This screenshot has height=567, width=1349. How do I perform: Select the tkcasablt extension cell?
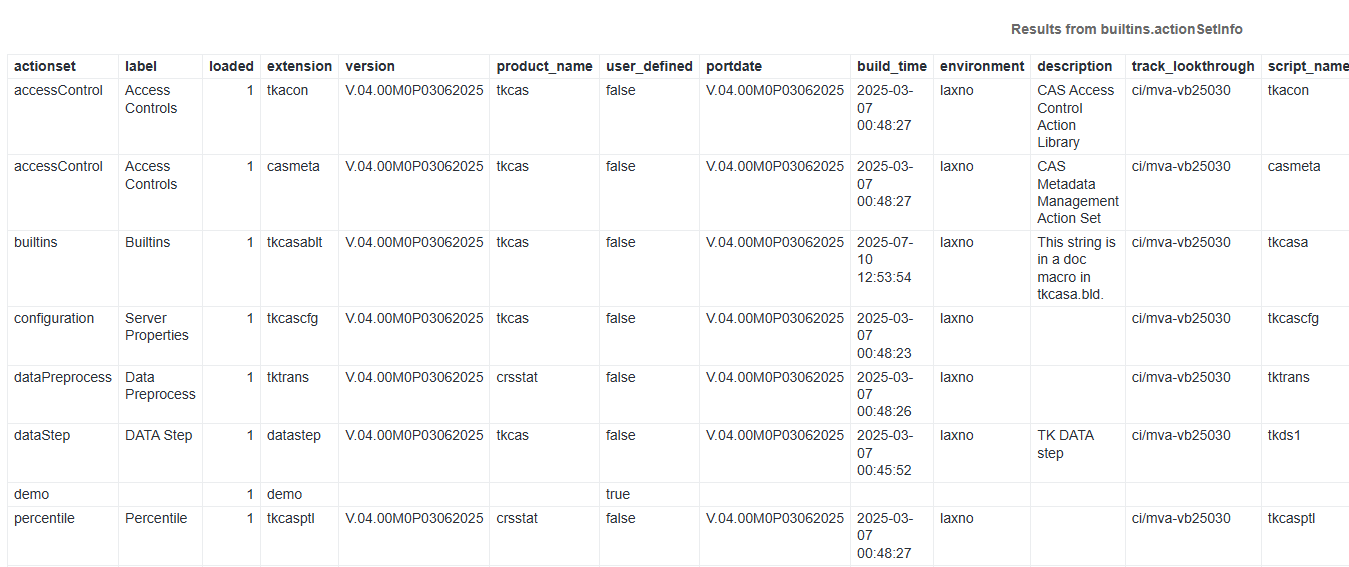coord(294,242)
